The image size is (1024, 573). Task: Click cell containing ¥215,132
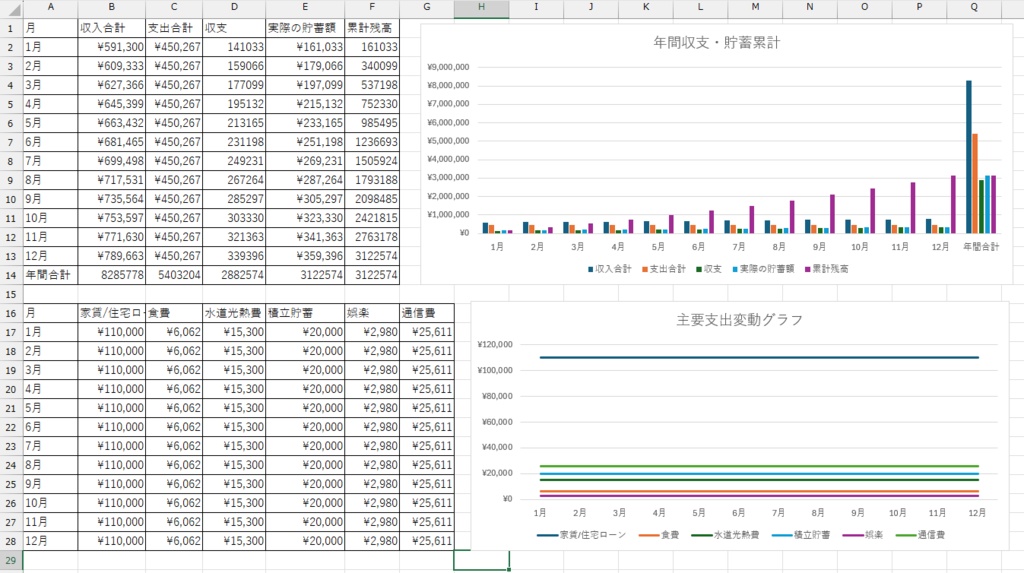pos(305,104)
